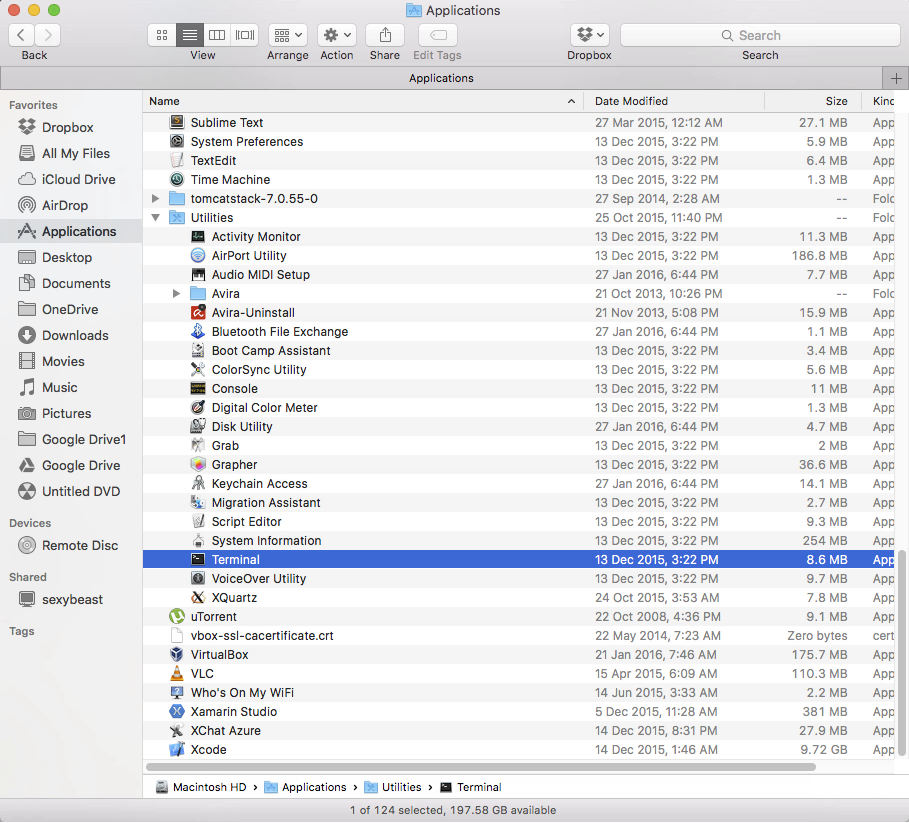Sort by the Name column header
This screenshot has width=909, height=823.
pyautogui.click(x=363, y=101)
